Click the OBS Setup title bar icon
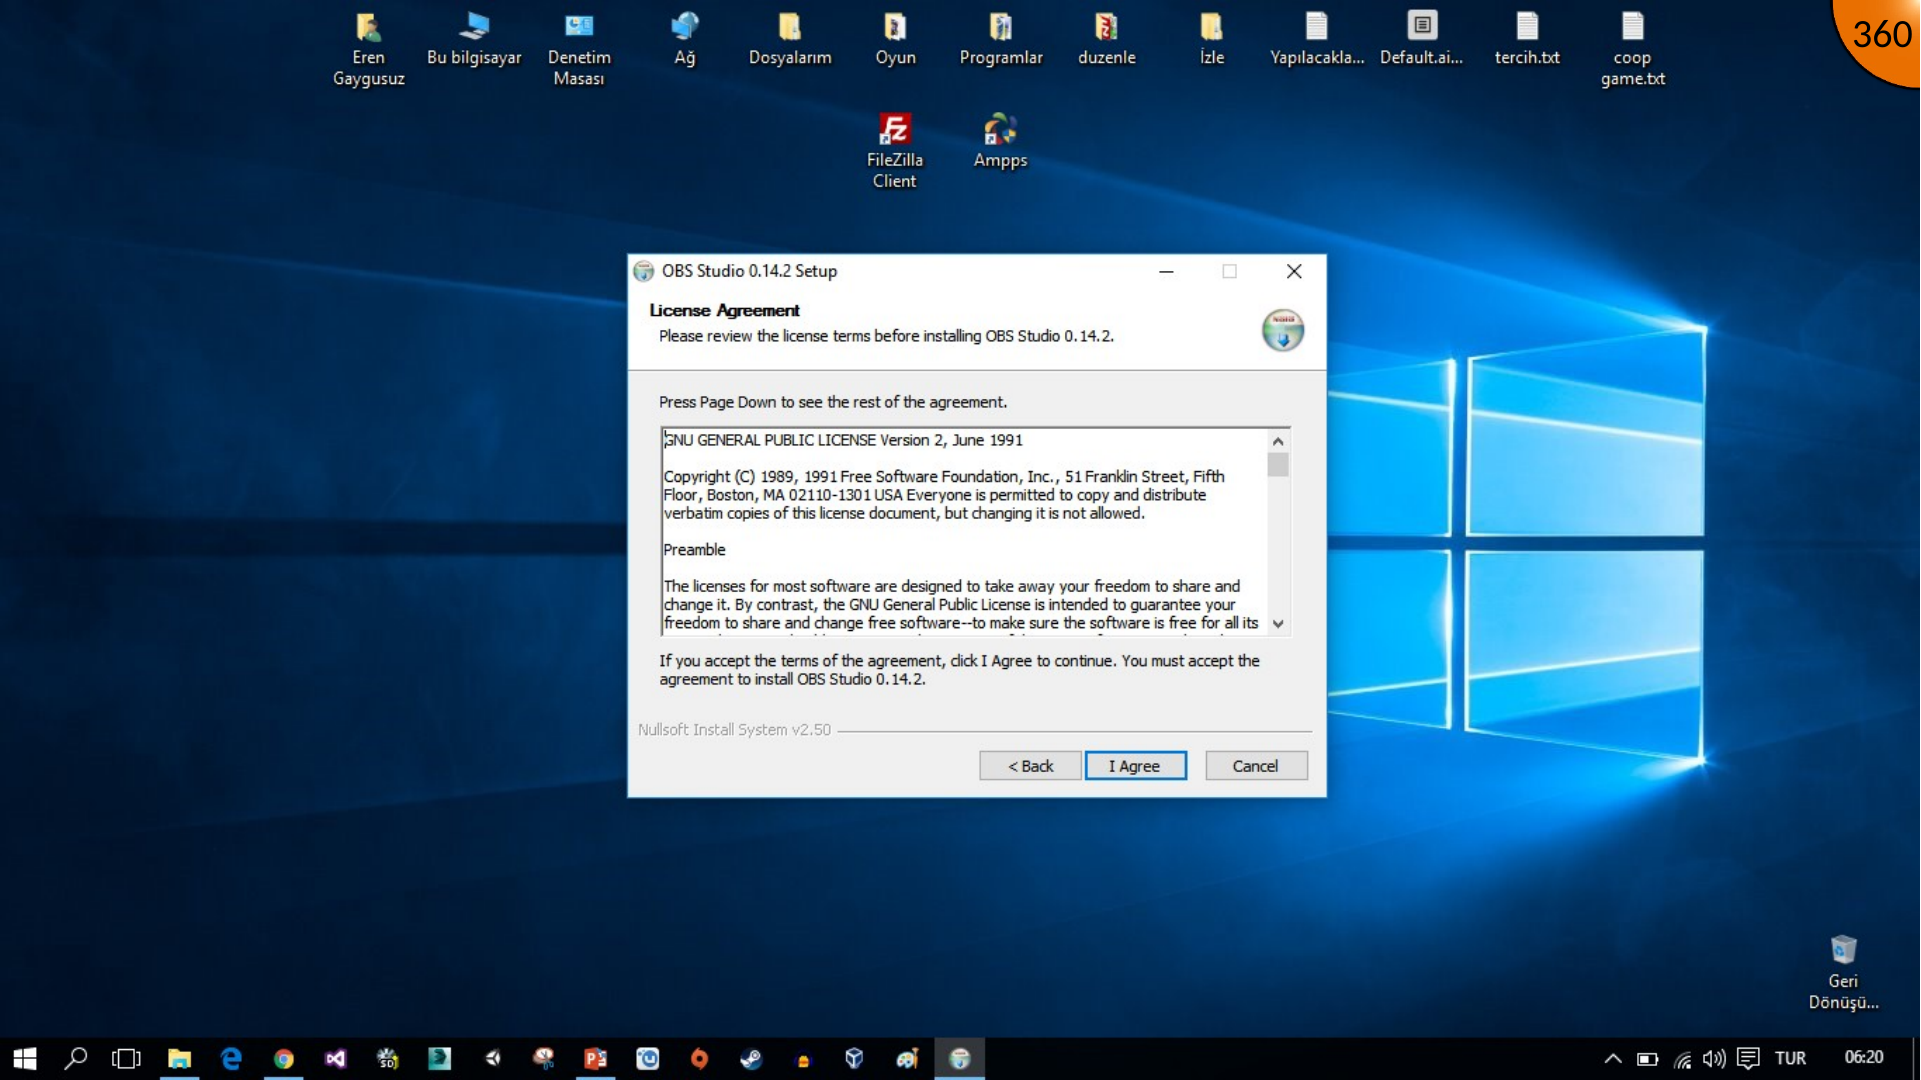Image resolution: width=1921 pixels, height=1080 pixels. 643,271
